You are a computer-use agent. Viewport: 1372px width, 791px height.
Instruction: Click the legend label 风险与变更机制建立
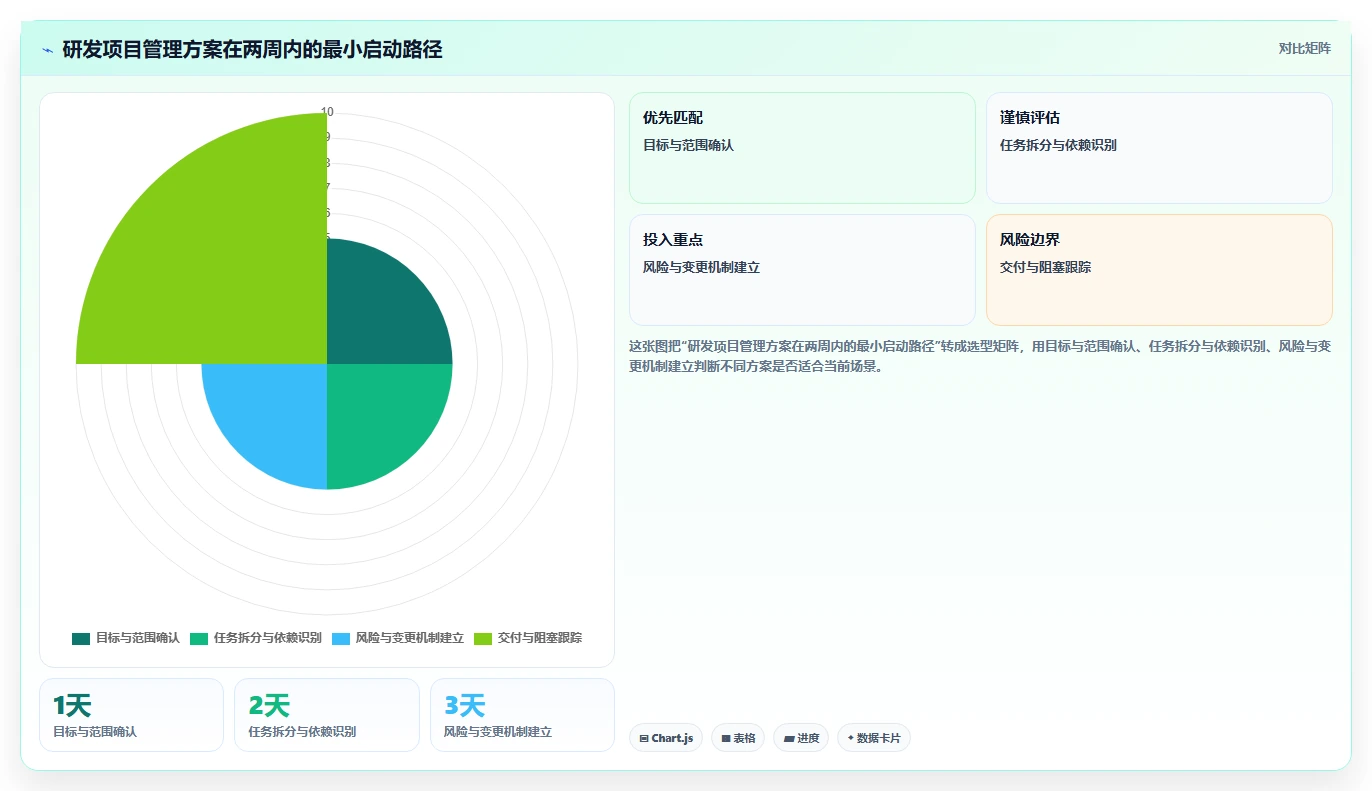tap(410, 638)
